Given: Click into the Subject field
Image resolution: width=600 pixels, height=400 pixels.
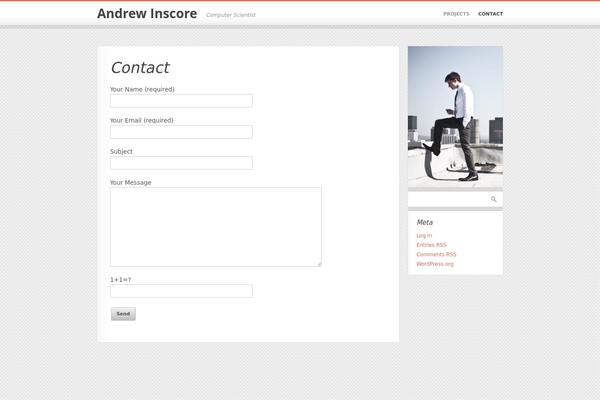Looking at the screenshot, I should click(x=181, y=163).
